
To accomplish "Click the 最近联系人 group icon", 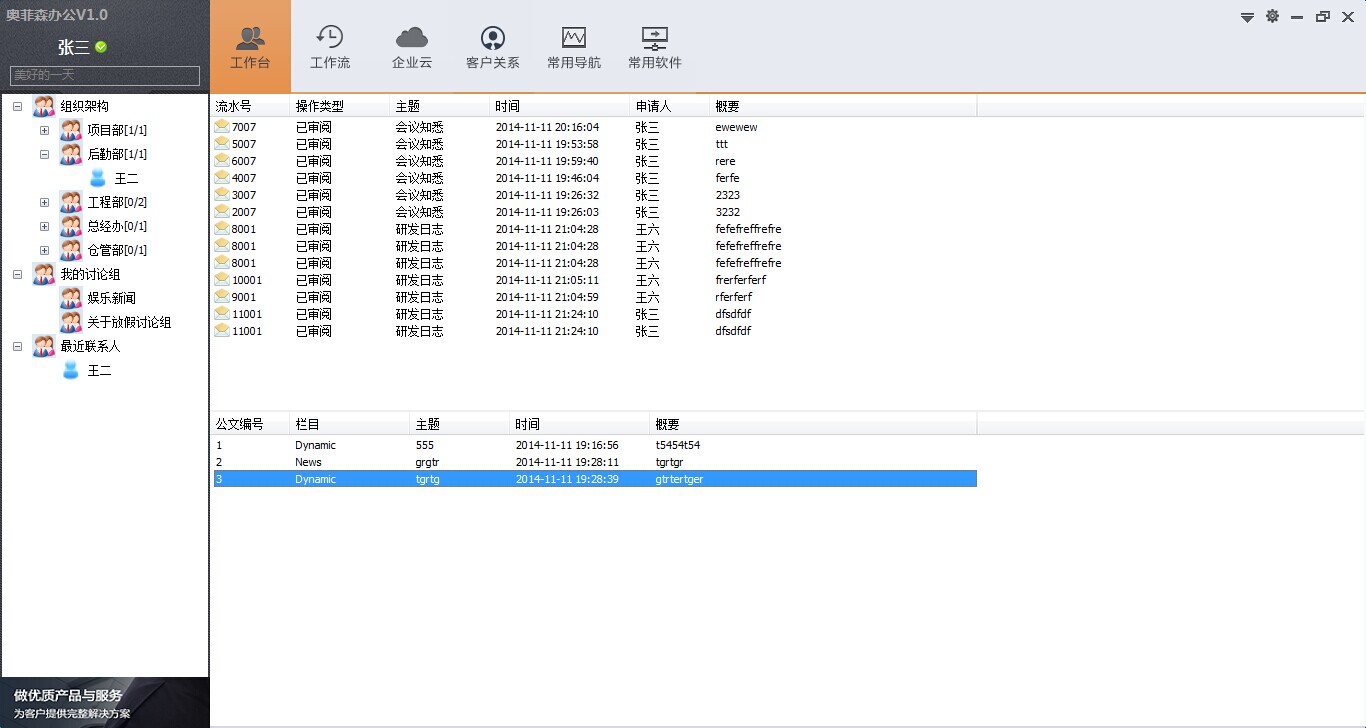I will (x=43, y=346).
